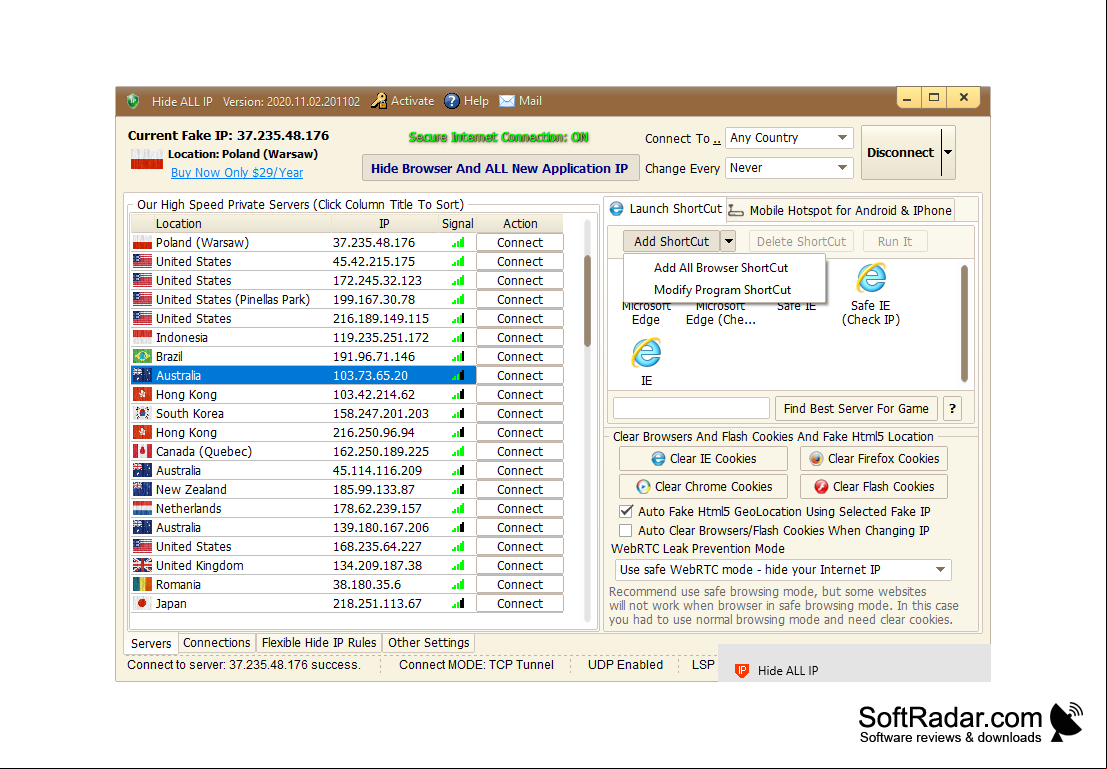Image resolution: width=1107 pixels, height=769 pixels.
Task: Open Help via the question mark icon
Action: pos(452,101)
